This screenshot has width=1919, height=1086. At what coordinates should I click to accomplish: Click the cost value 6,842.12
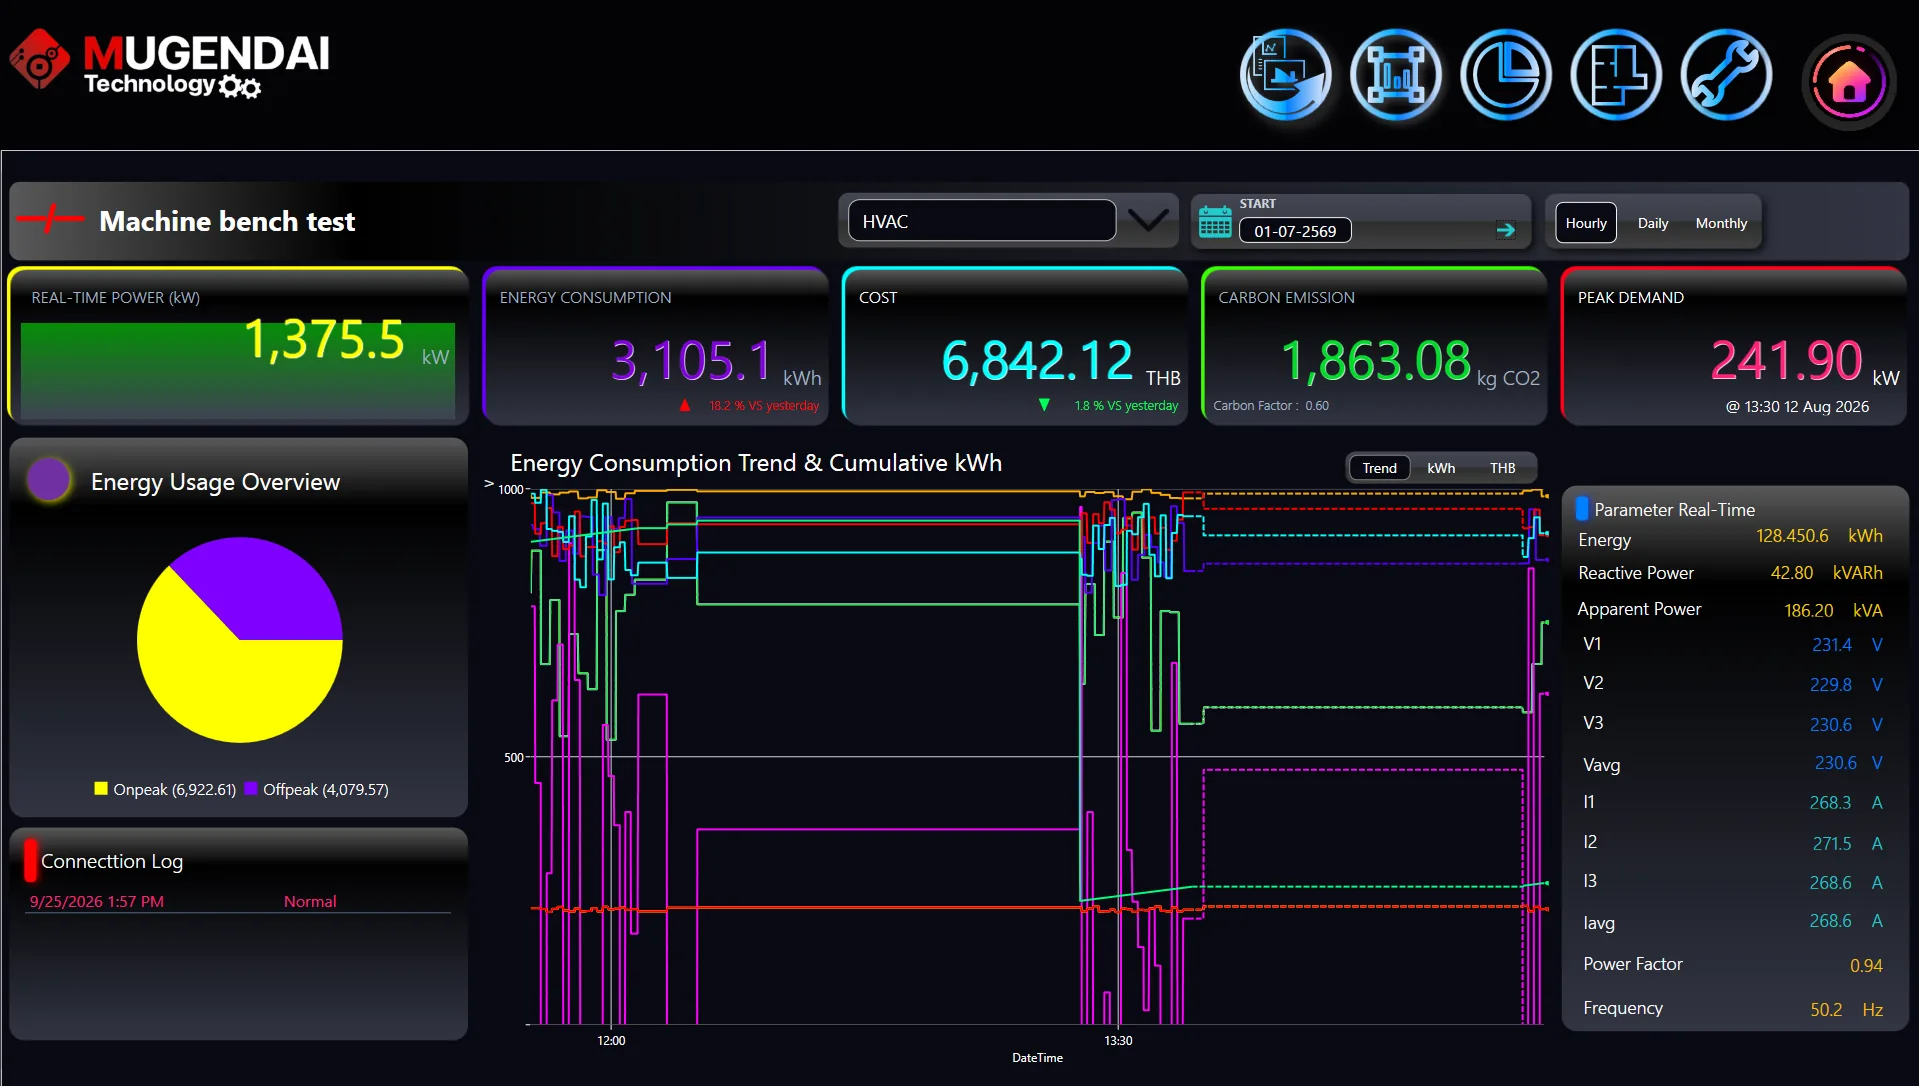pyautogui.click(x=1037, y=361)
